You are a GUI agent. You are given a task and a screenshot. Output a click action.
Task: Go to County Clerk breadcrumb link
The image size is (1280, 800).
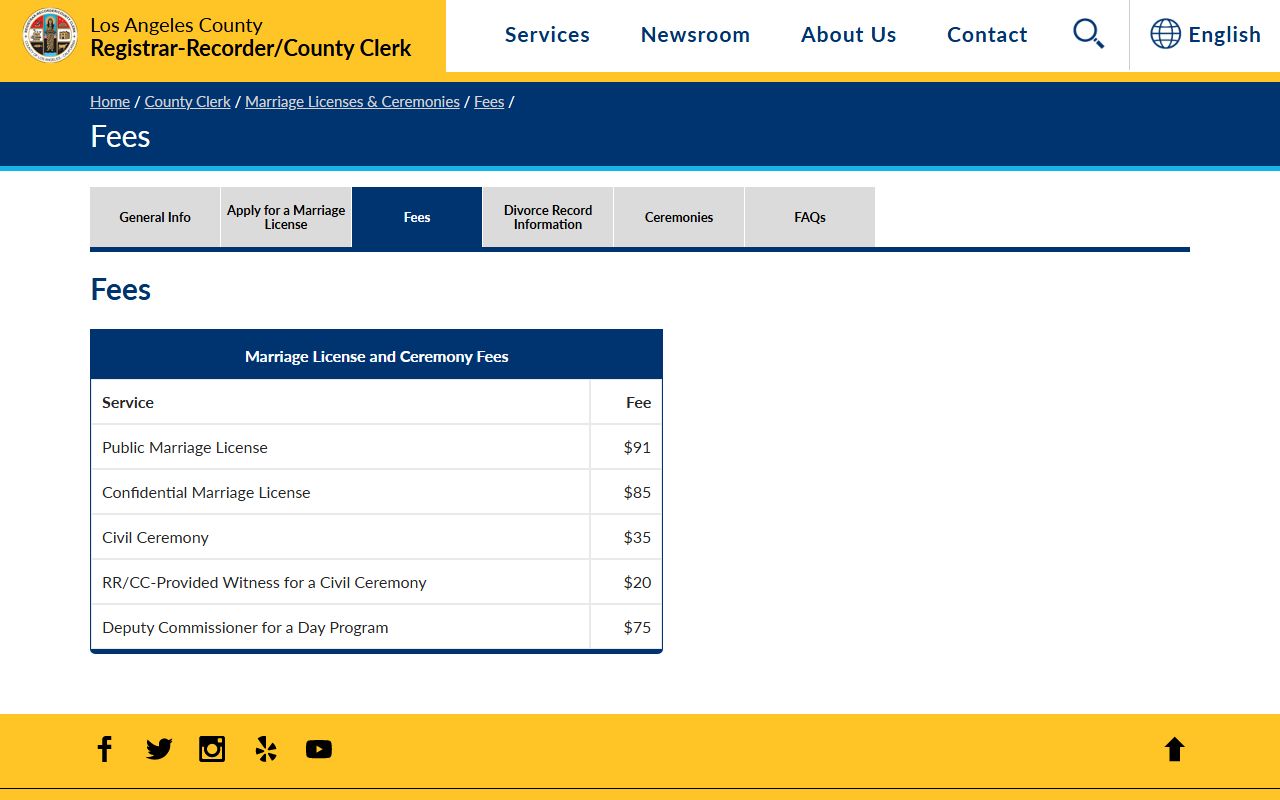point(187,102)
